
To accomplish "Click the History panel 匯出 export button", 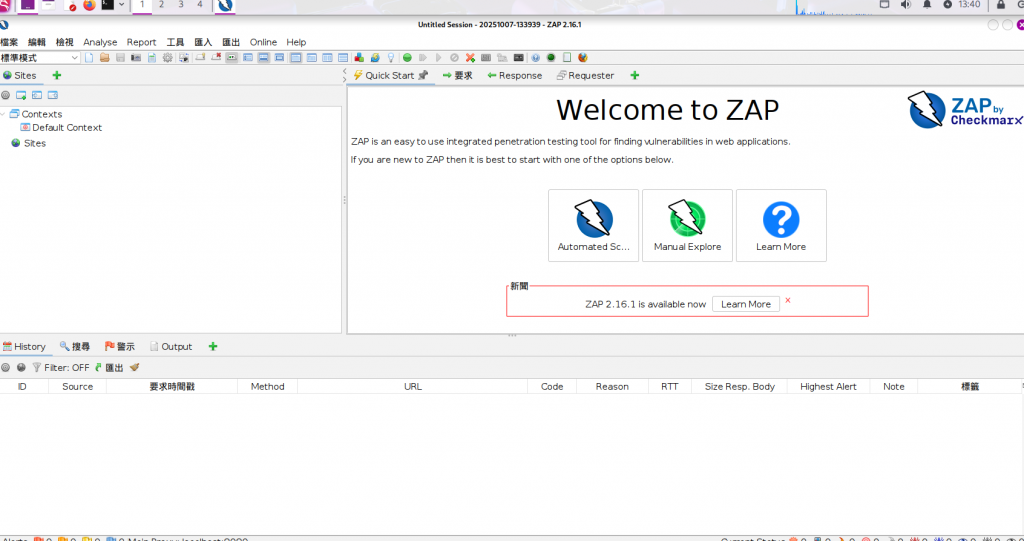I will coord(108,367).
